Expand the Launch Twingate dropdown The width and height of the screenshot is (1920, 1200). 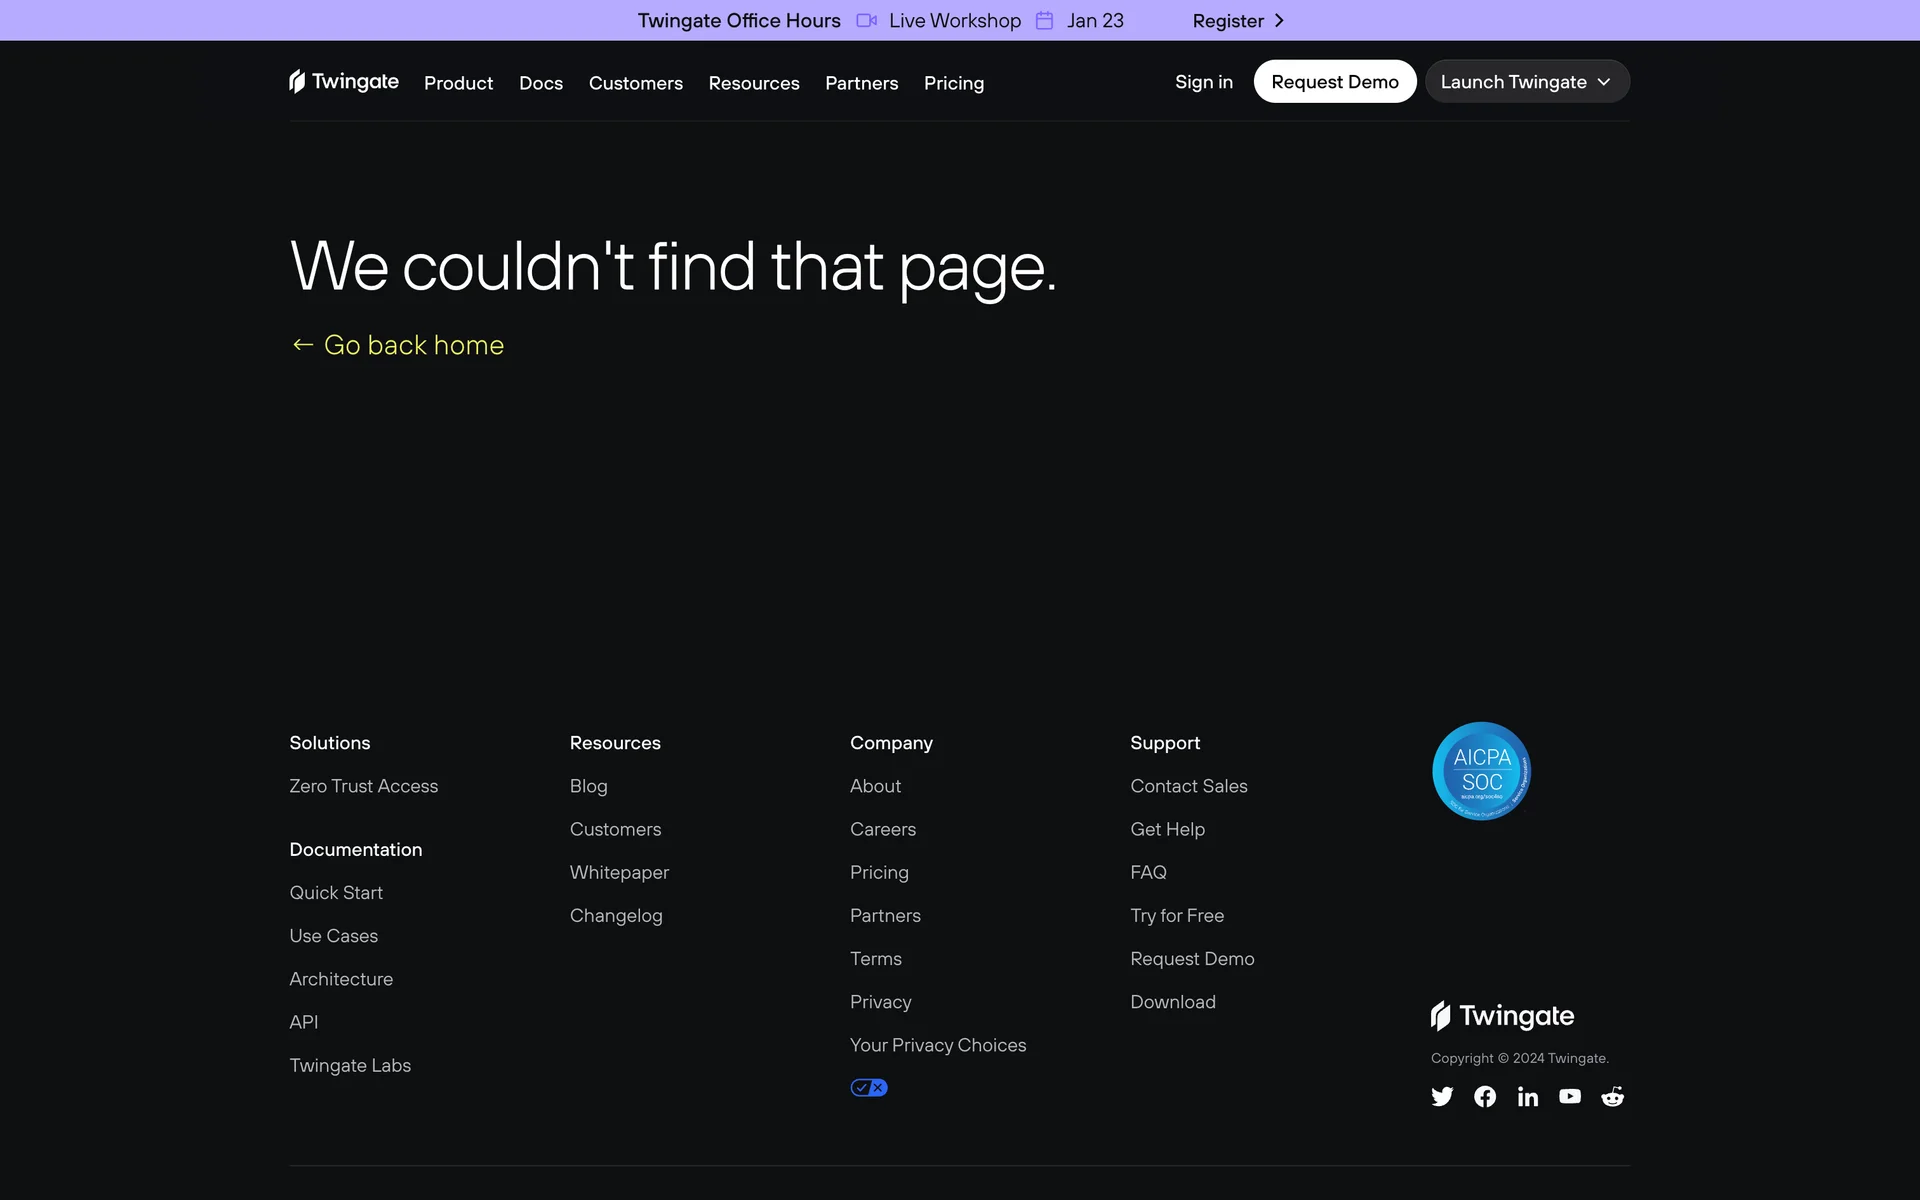pos(1526,81)
